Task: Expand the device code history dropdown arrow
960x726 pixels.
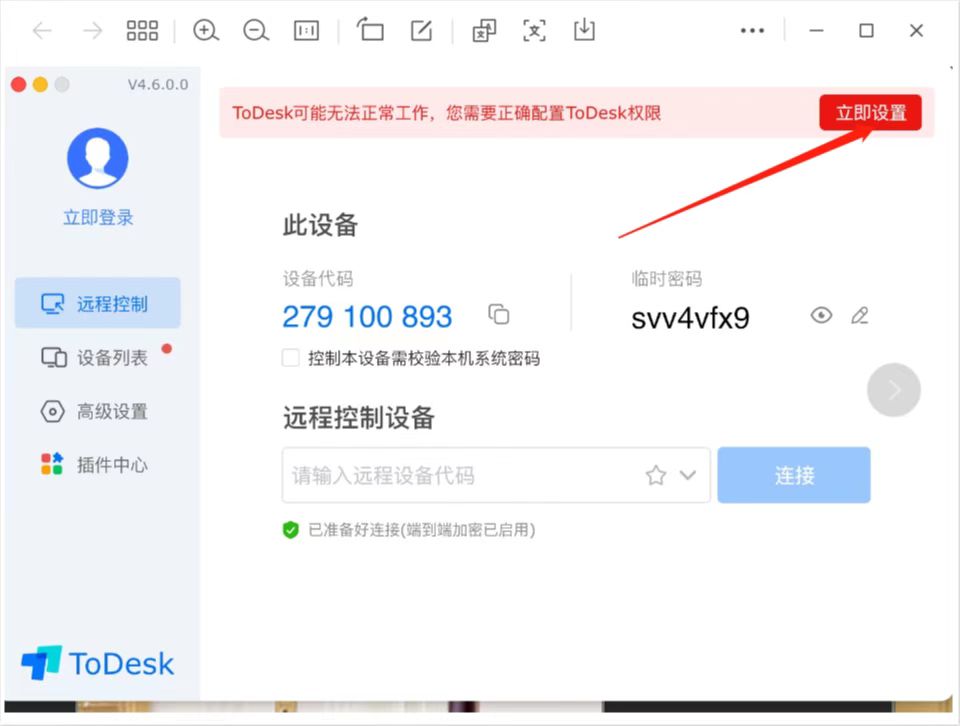Action: 688,475
